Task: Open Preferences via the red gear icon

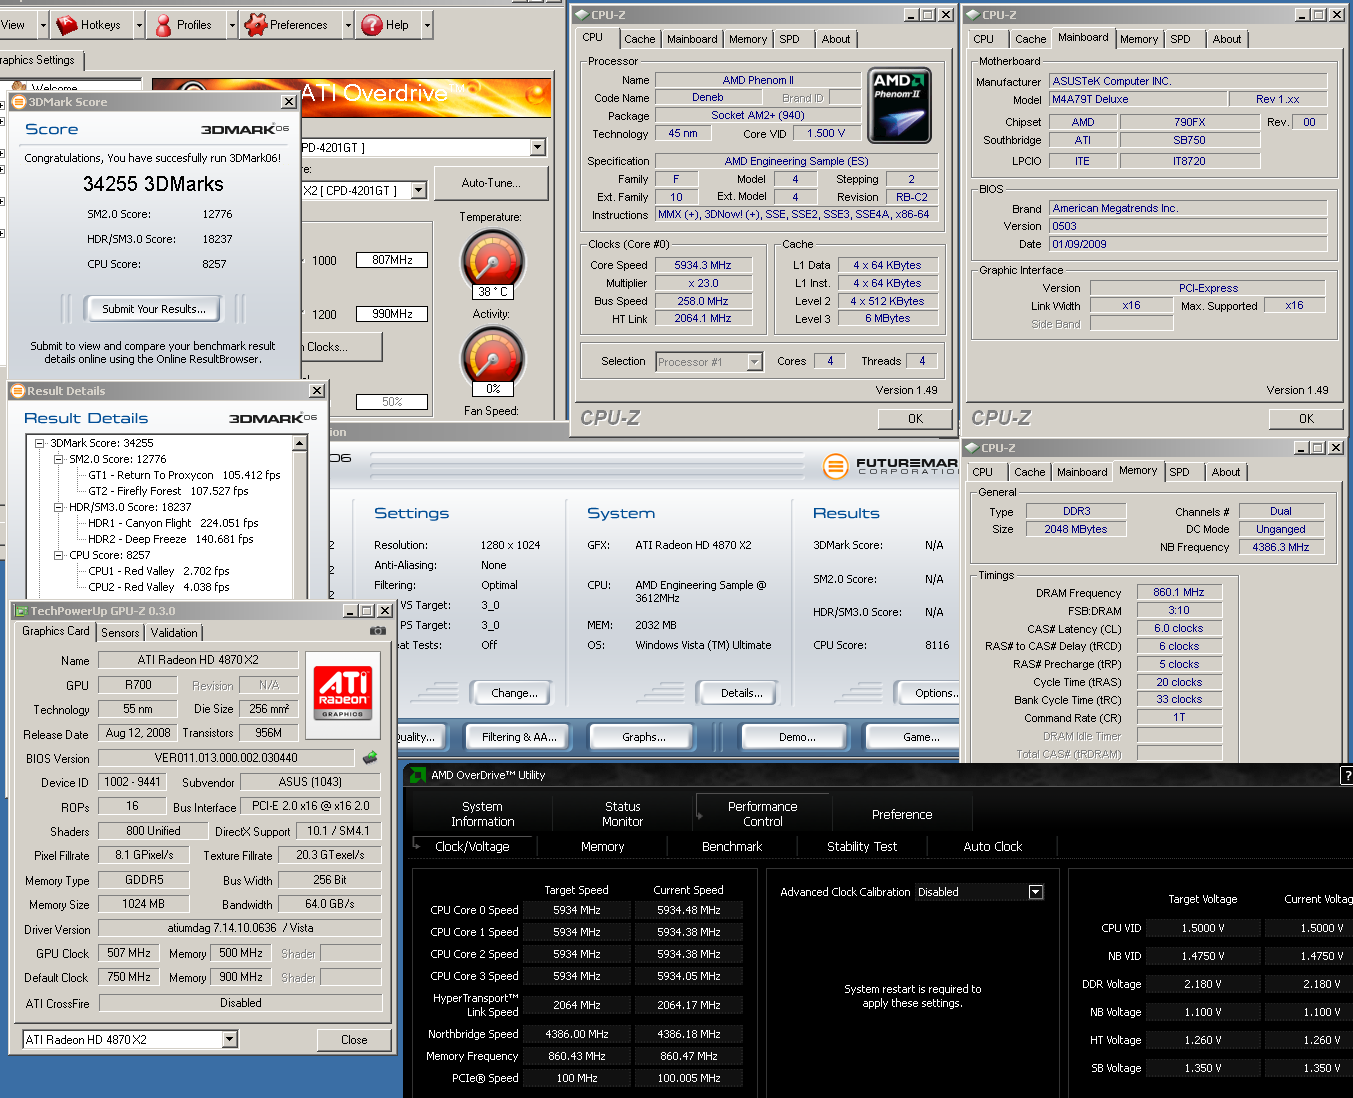Action: pyautogui.click(x=256, y=25)
